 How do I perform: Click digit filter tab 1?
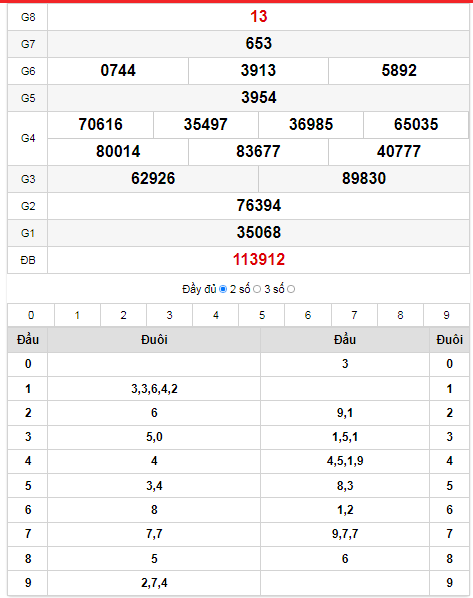[x=77, y=315]
